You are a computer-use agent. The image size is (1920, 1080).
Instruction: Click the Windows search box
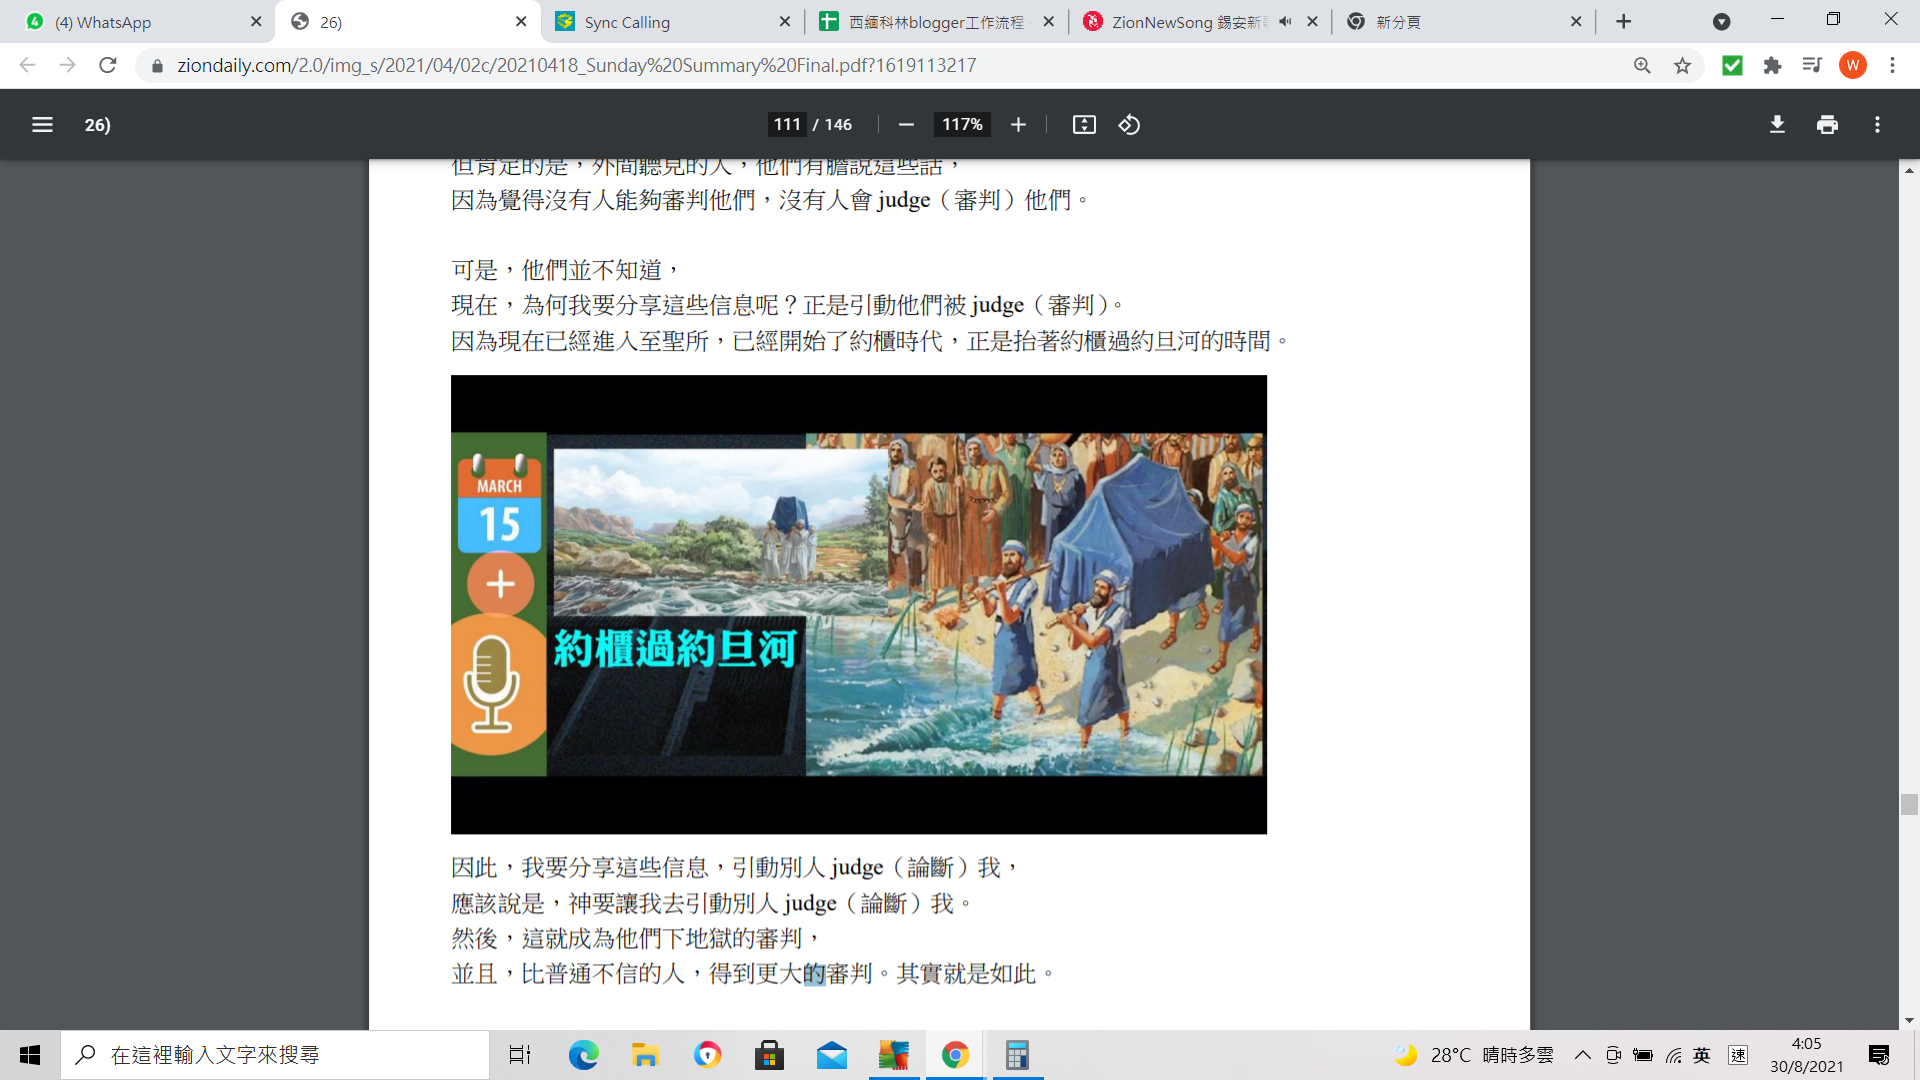point(275,1055)
